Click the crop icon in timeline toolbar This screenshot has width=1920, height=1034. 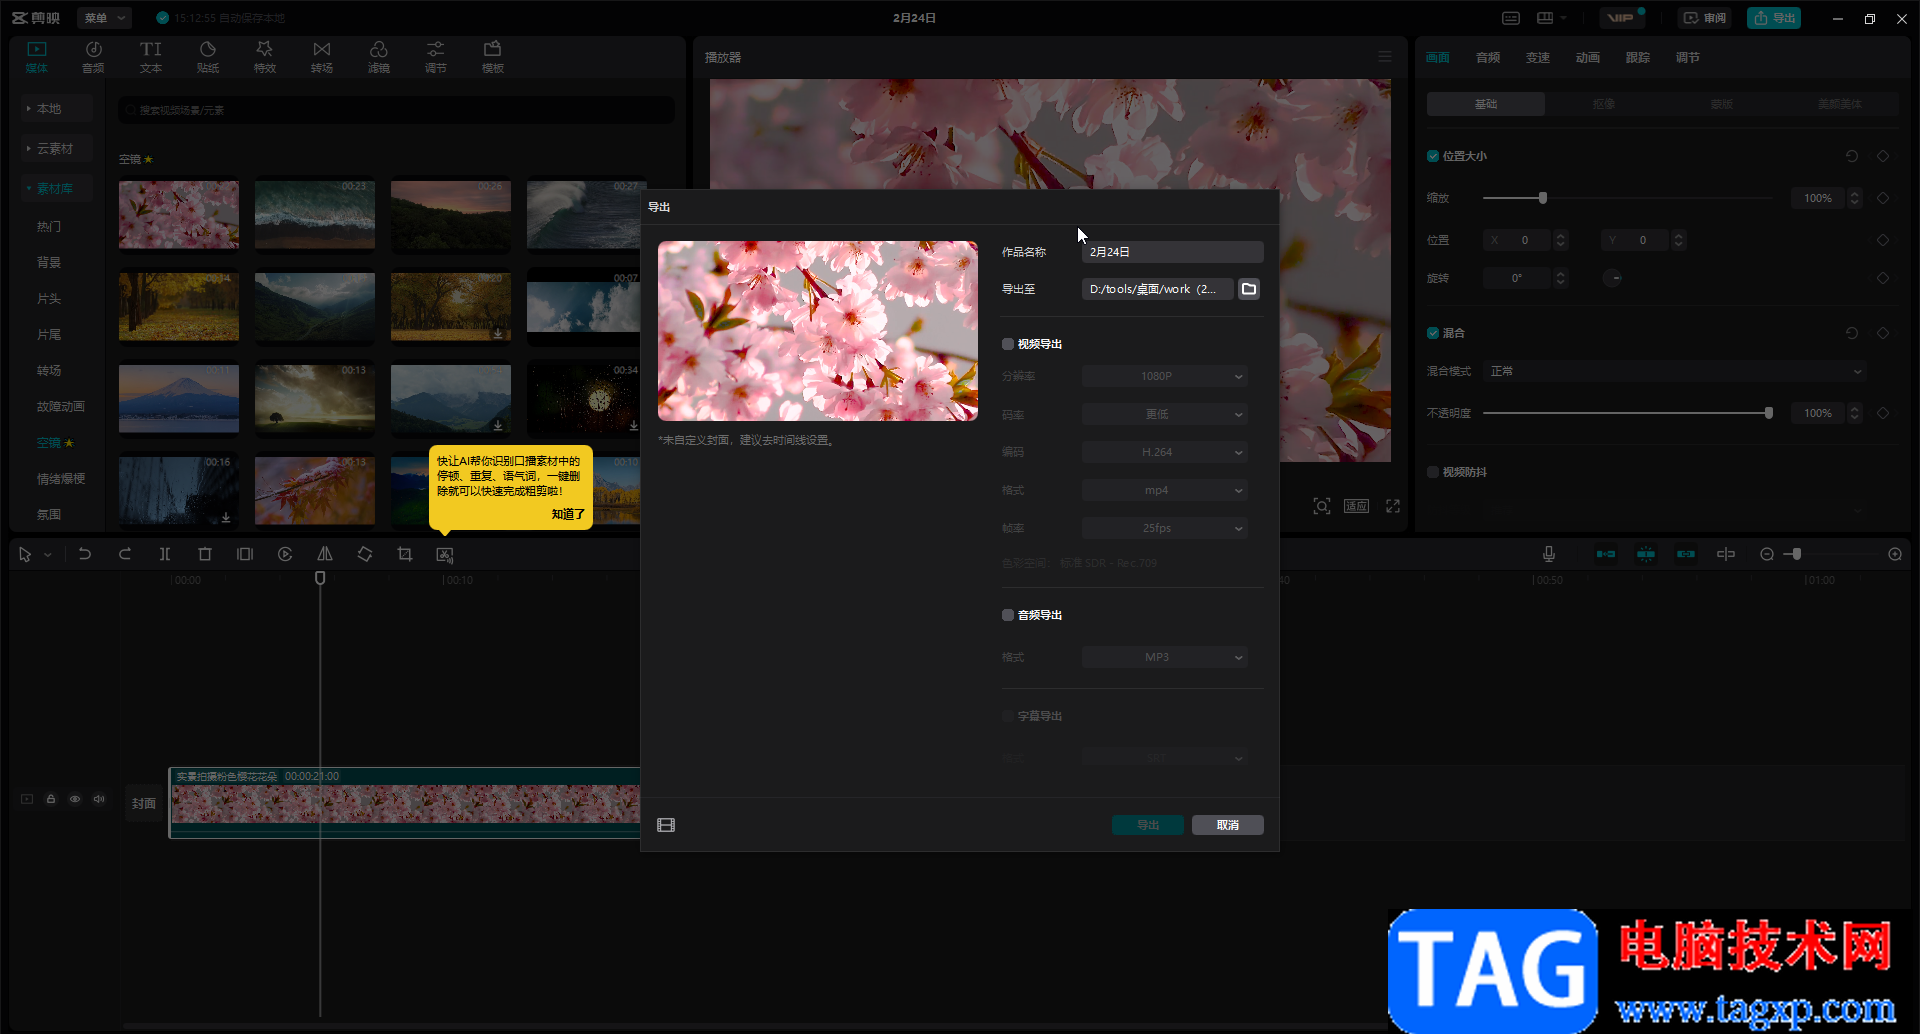pyautogui.click(x=405, y=554)
